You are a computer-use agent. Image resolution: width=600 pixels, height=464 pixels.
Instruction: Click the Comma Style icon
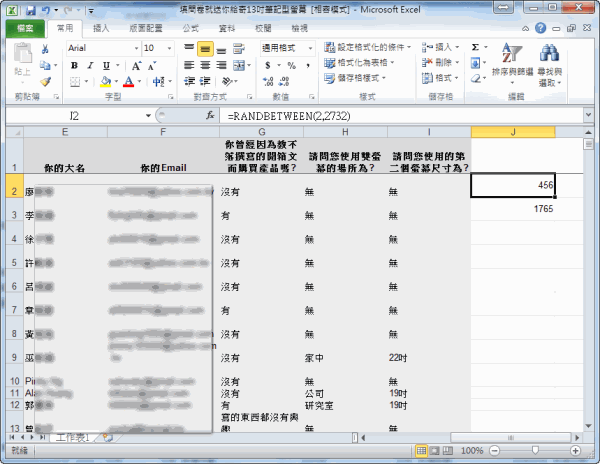308,65
